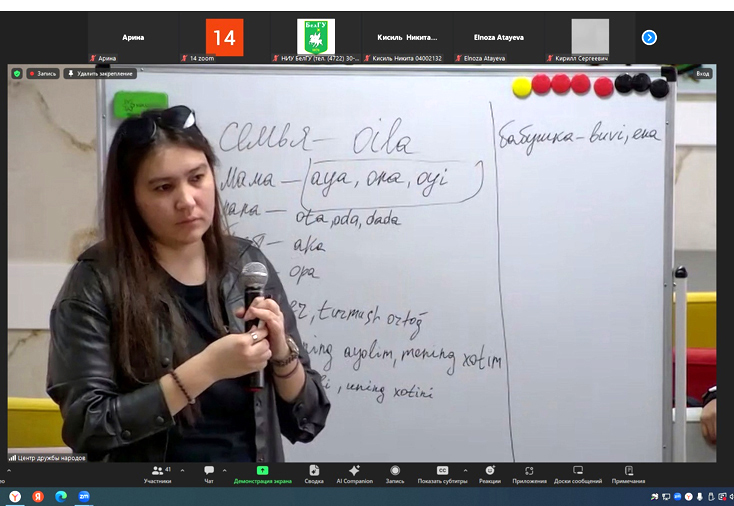
Task: Open the Сводка summary tool
Action: [x=314, y=472]
